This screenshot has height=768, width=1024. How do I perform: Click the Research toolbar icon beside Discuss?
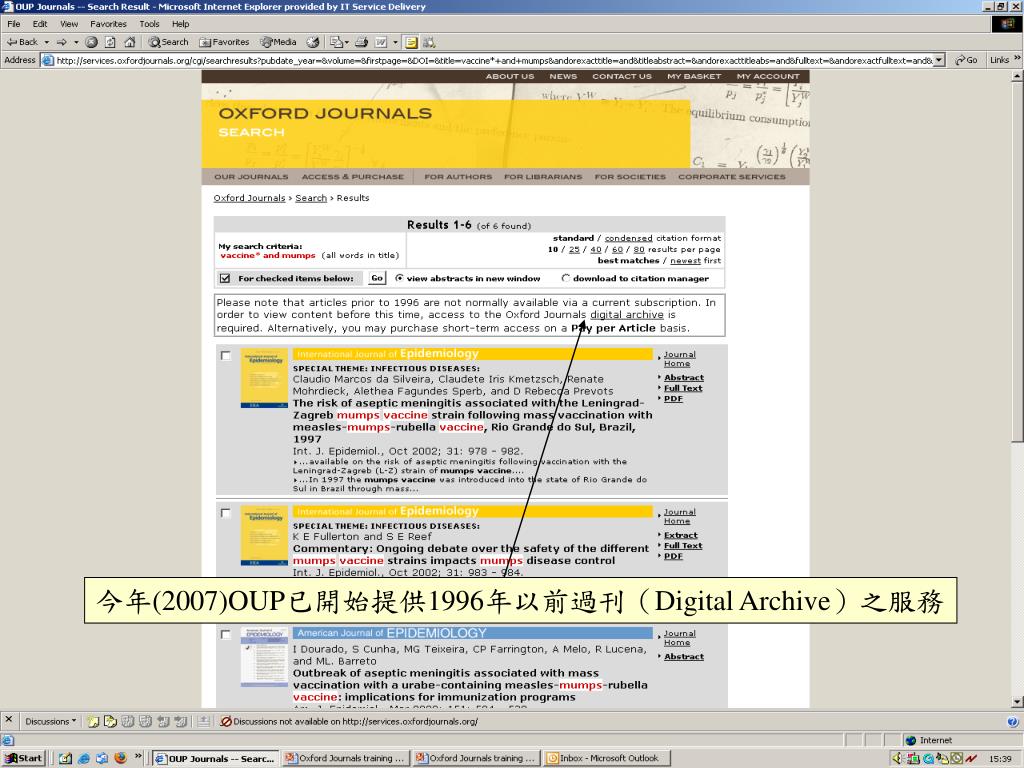click(x=429, y=42)
